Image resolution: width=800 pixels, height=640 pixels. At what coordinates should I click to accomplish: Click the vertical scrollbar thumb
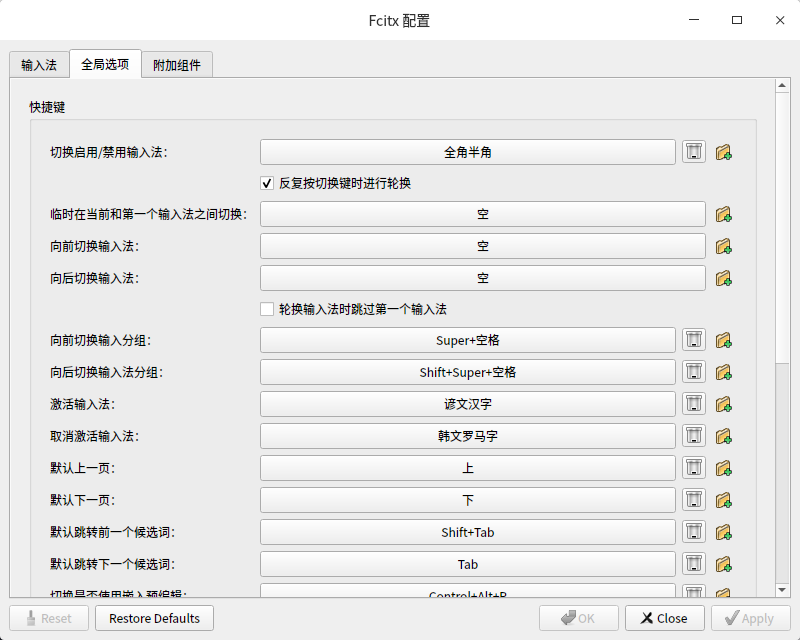tap(782, 228)
